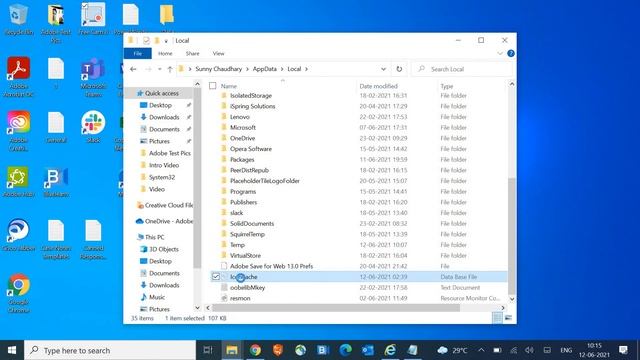
Task: Switch to details view button in status bar
Action: coord(497,318)
